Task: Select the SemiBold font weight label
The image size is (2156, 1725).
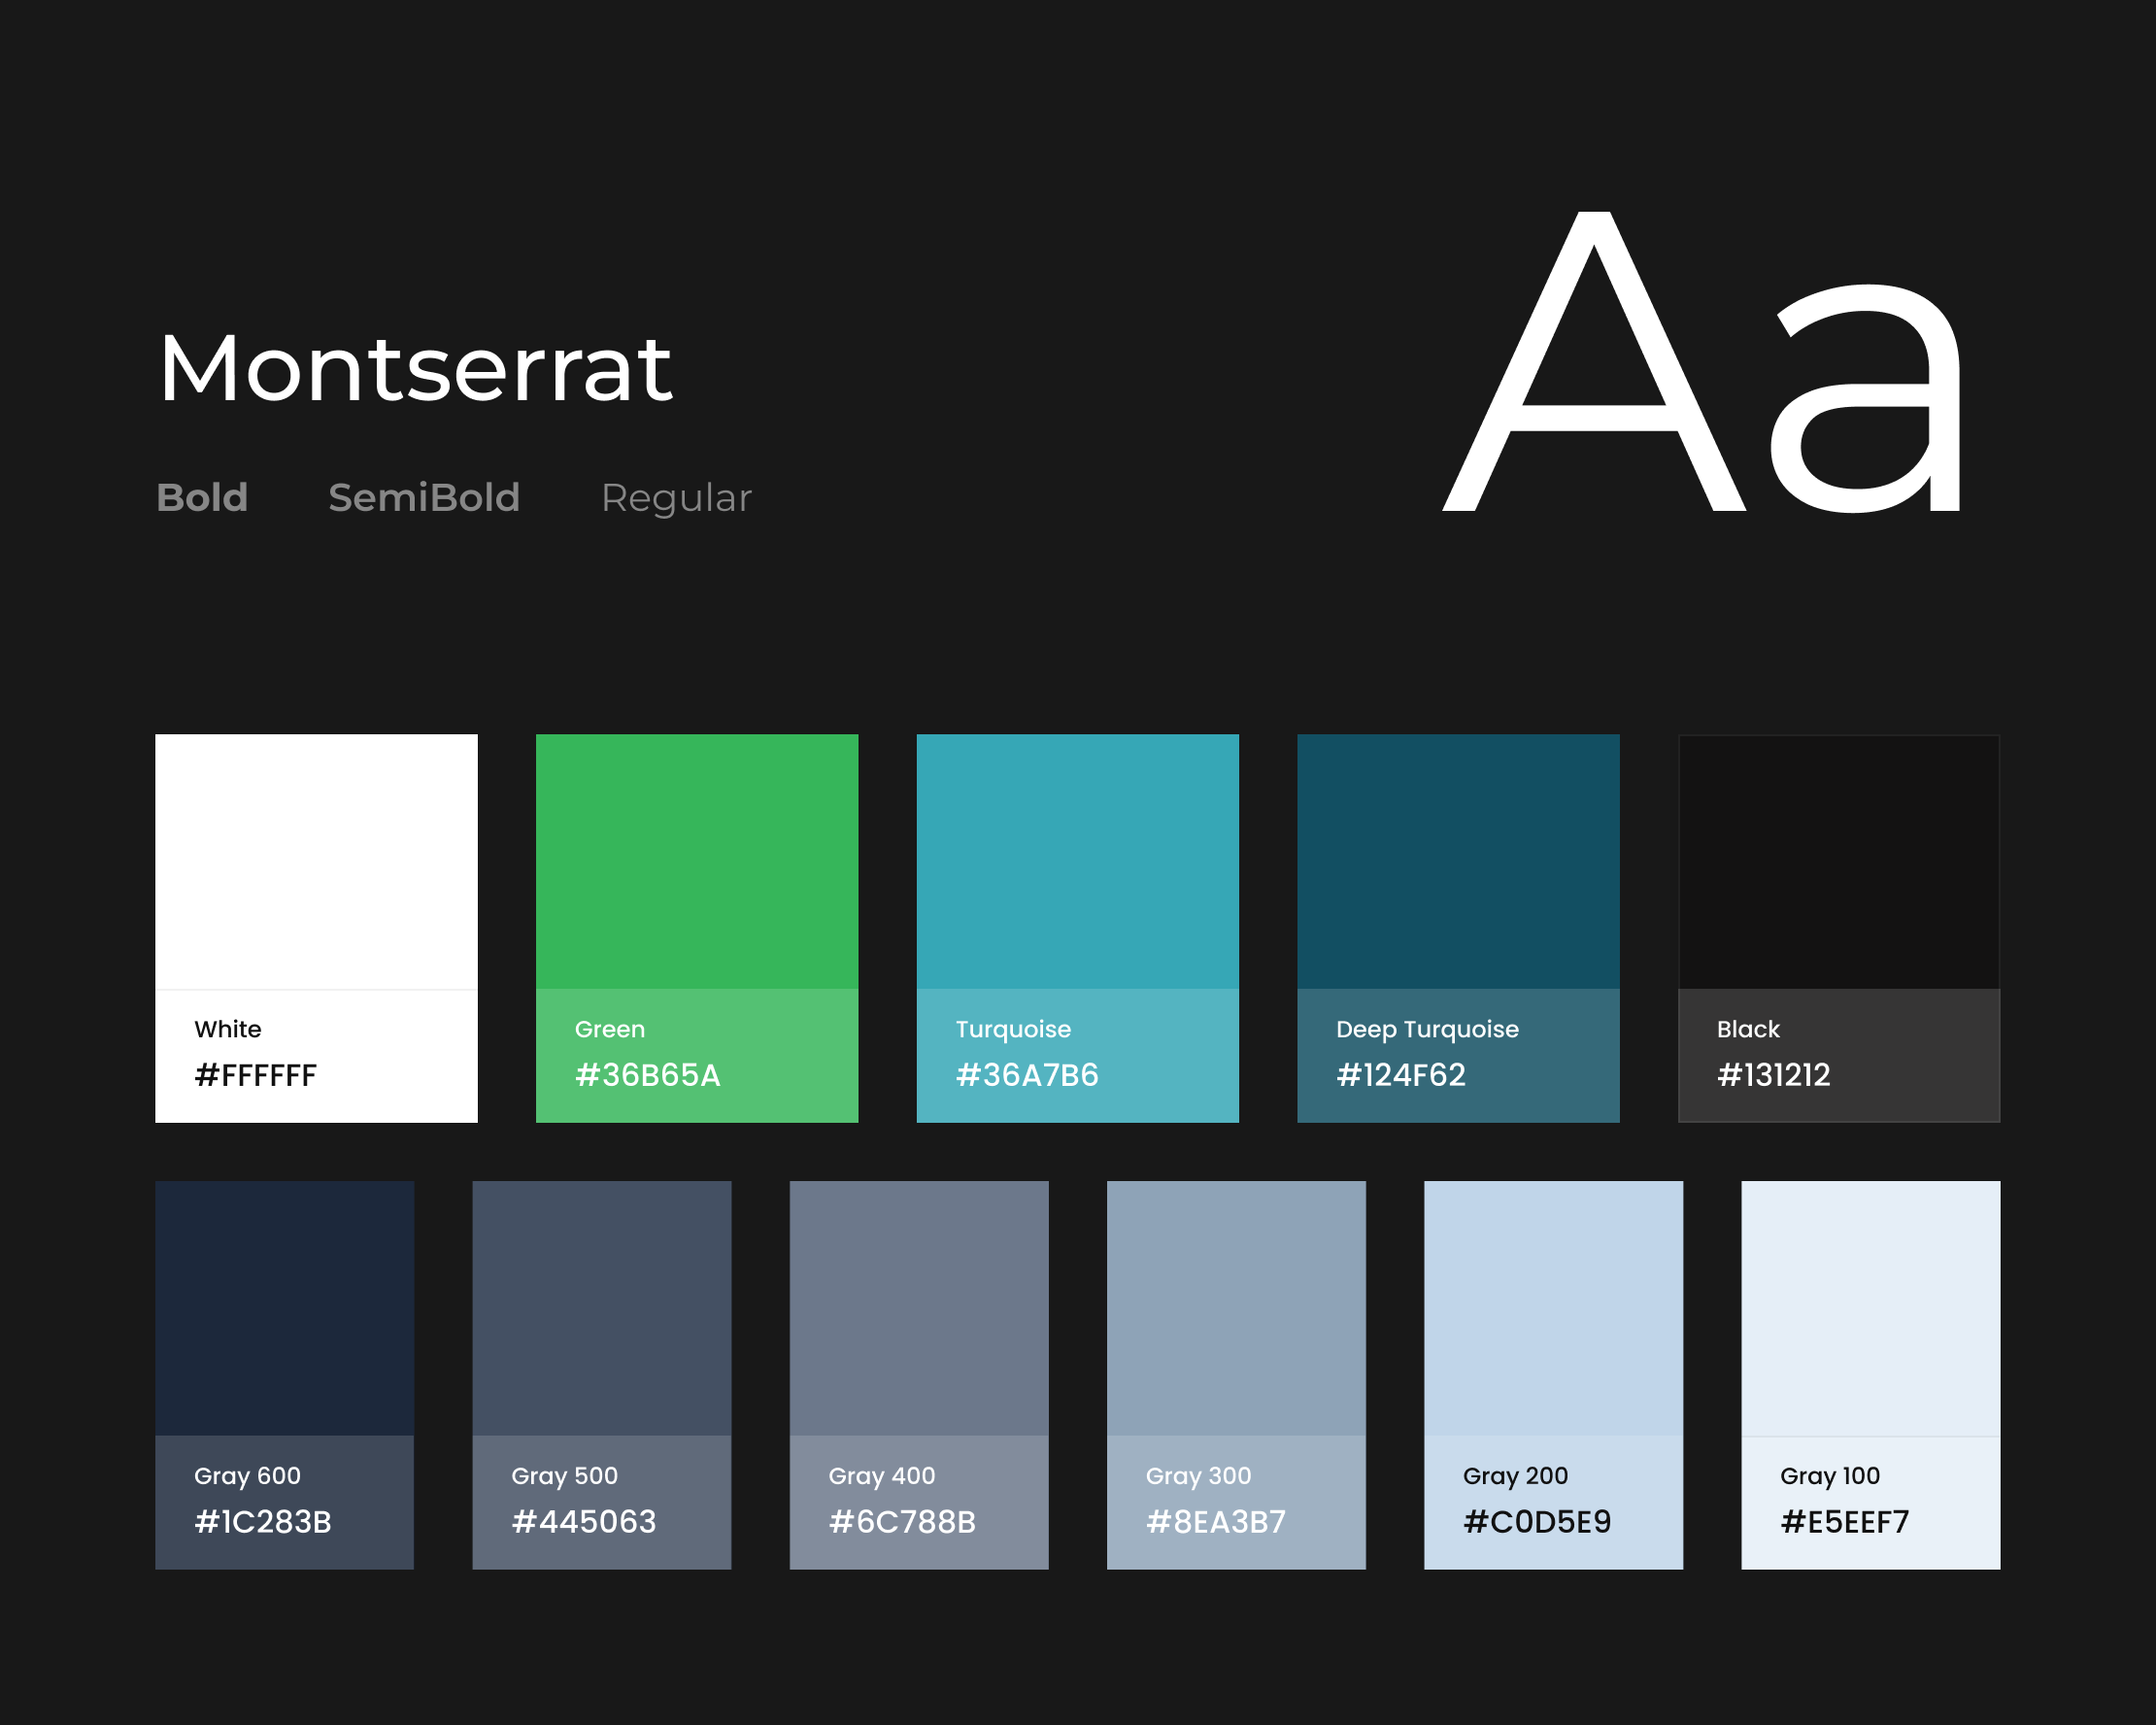Action: coord(424,498)
